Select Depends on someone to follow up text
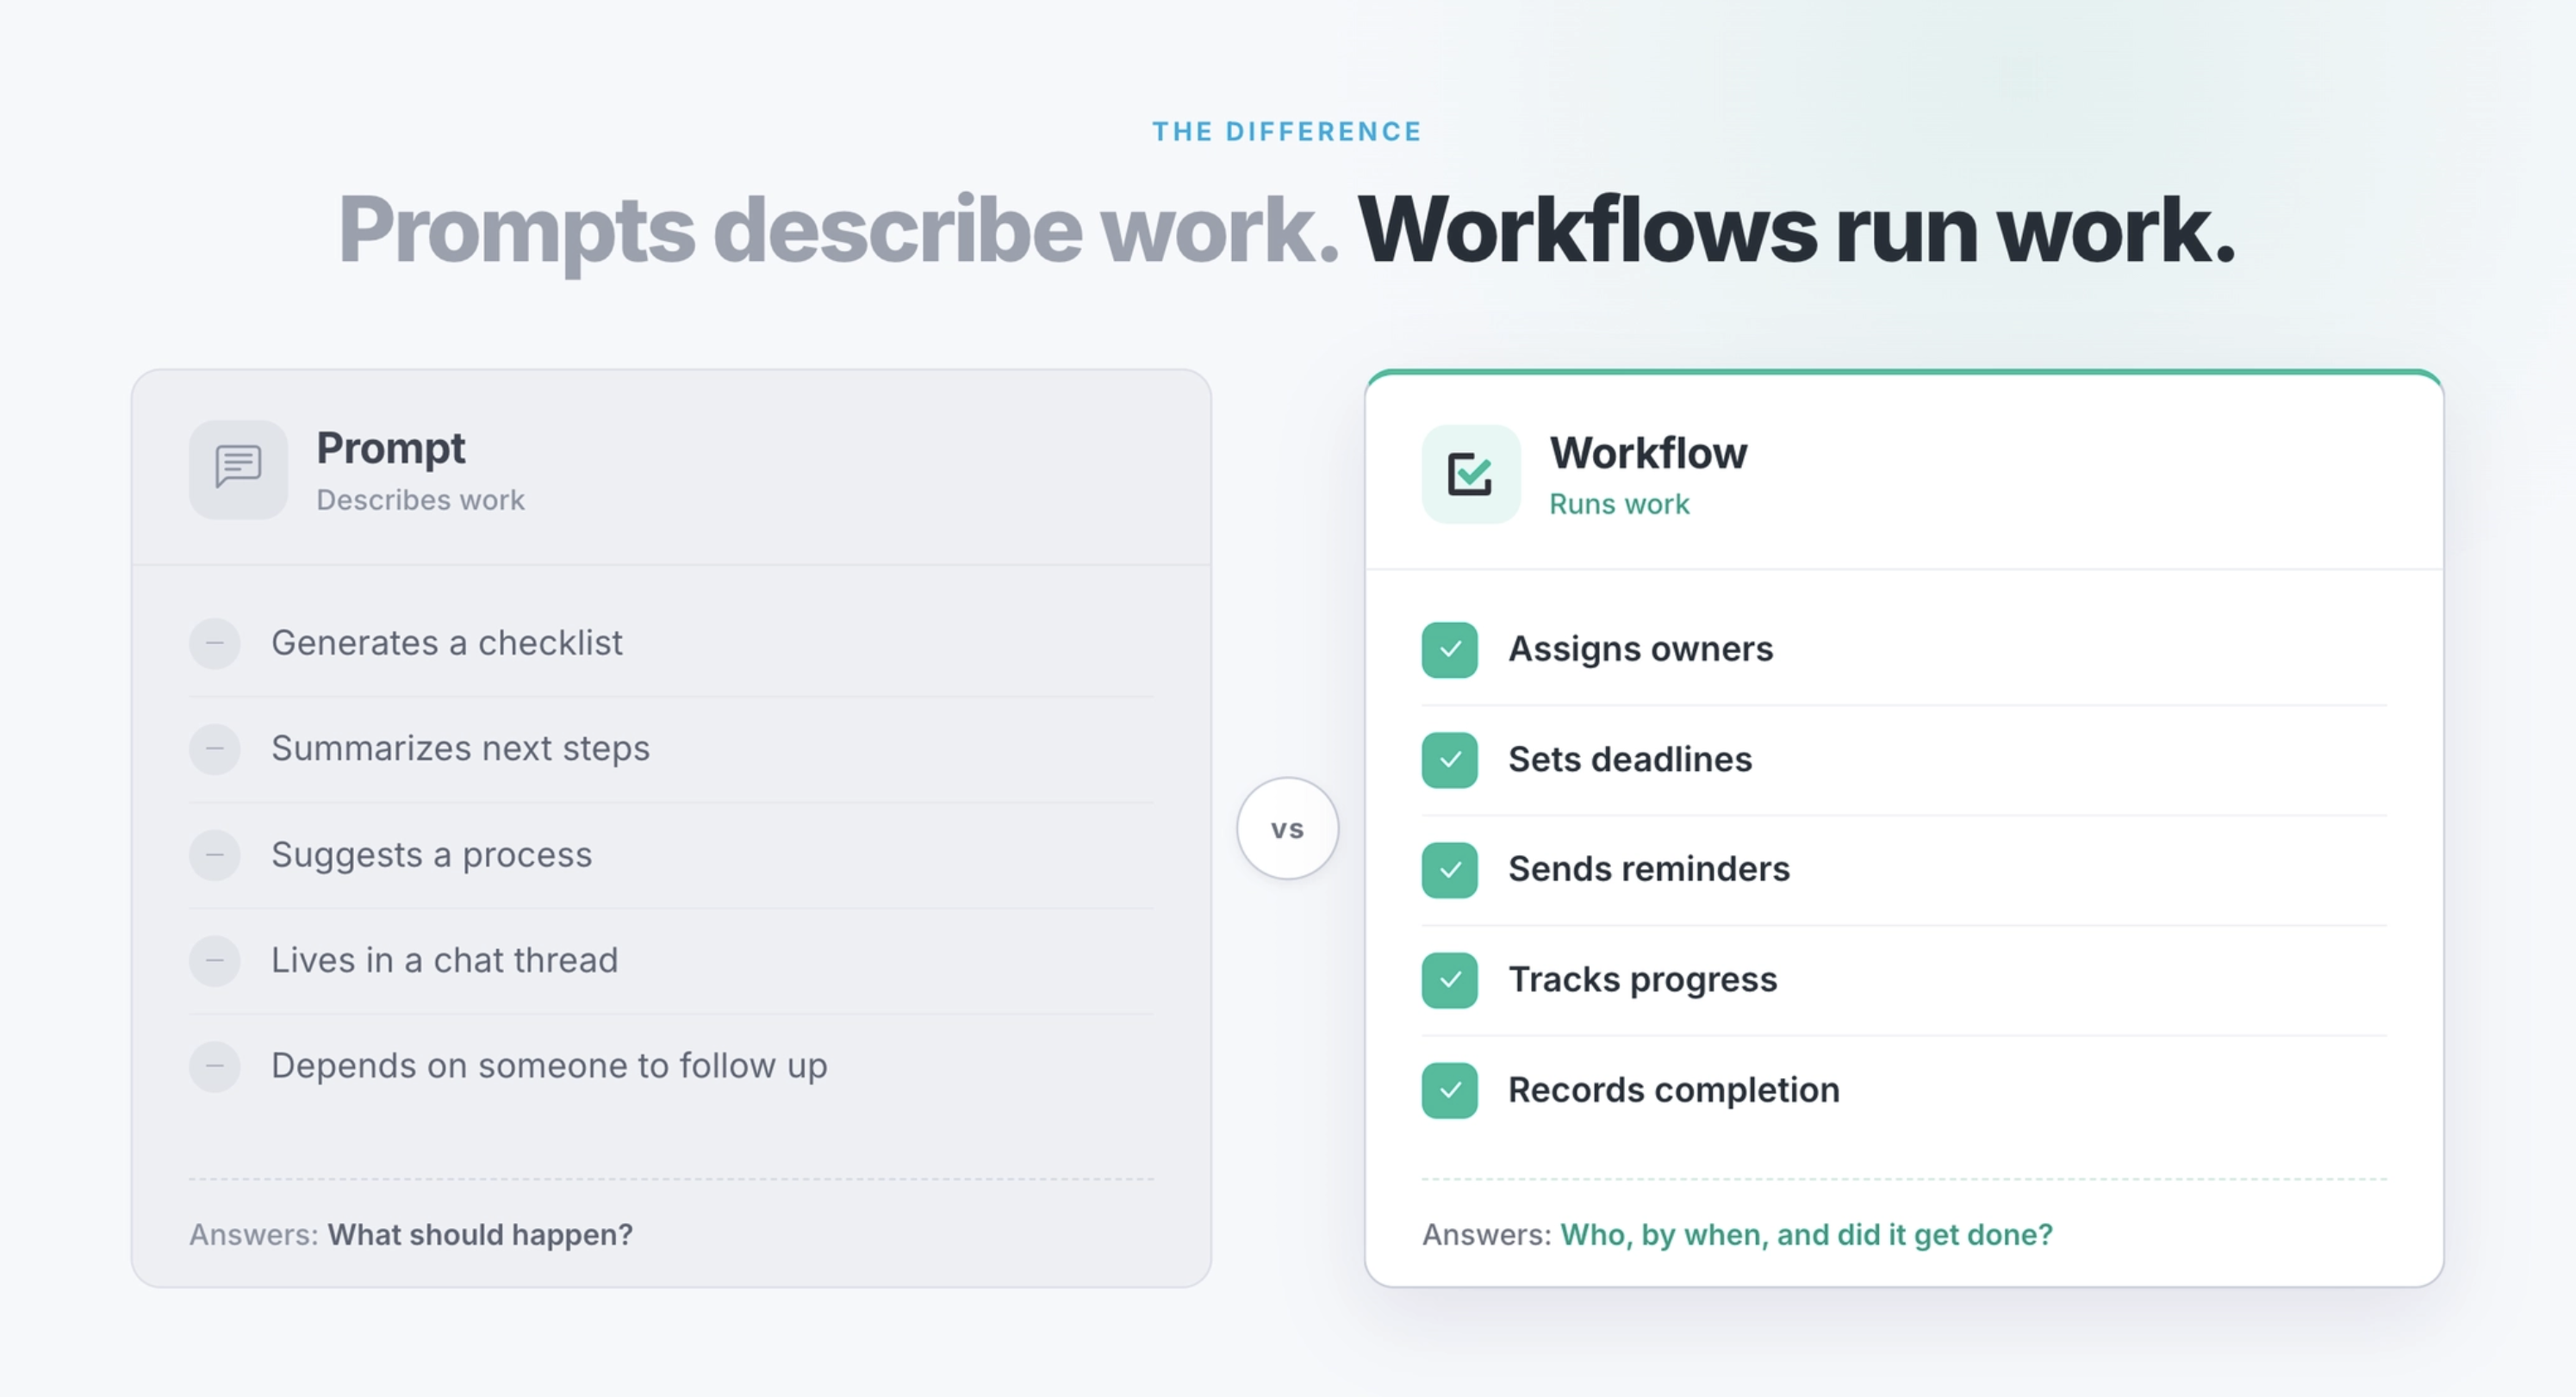Image resolution: width=2576 pixels, height=1397 pixels. coord(549,1066)
